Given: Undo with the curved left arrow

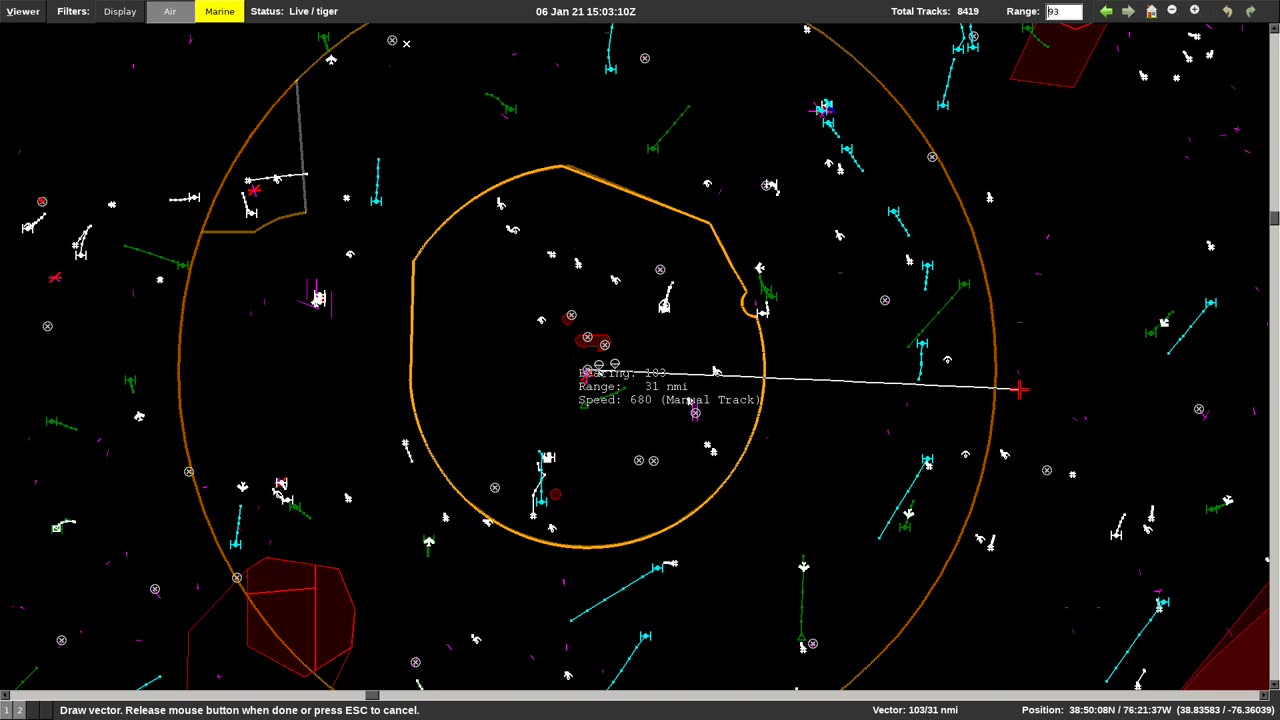Looking at the screenshot, I should coord(1227,11).
